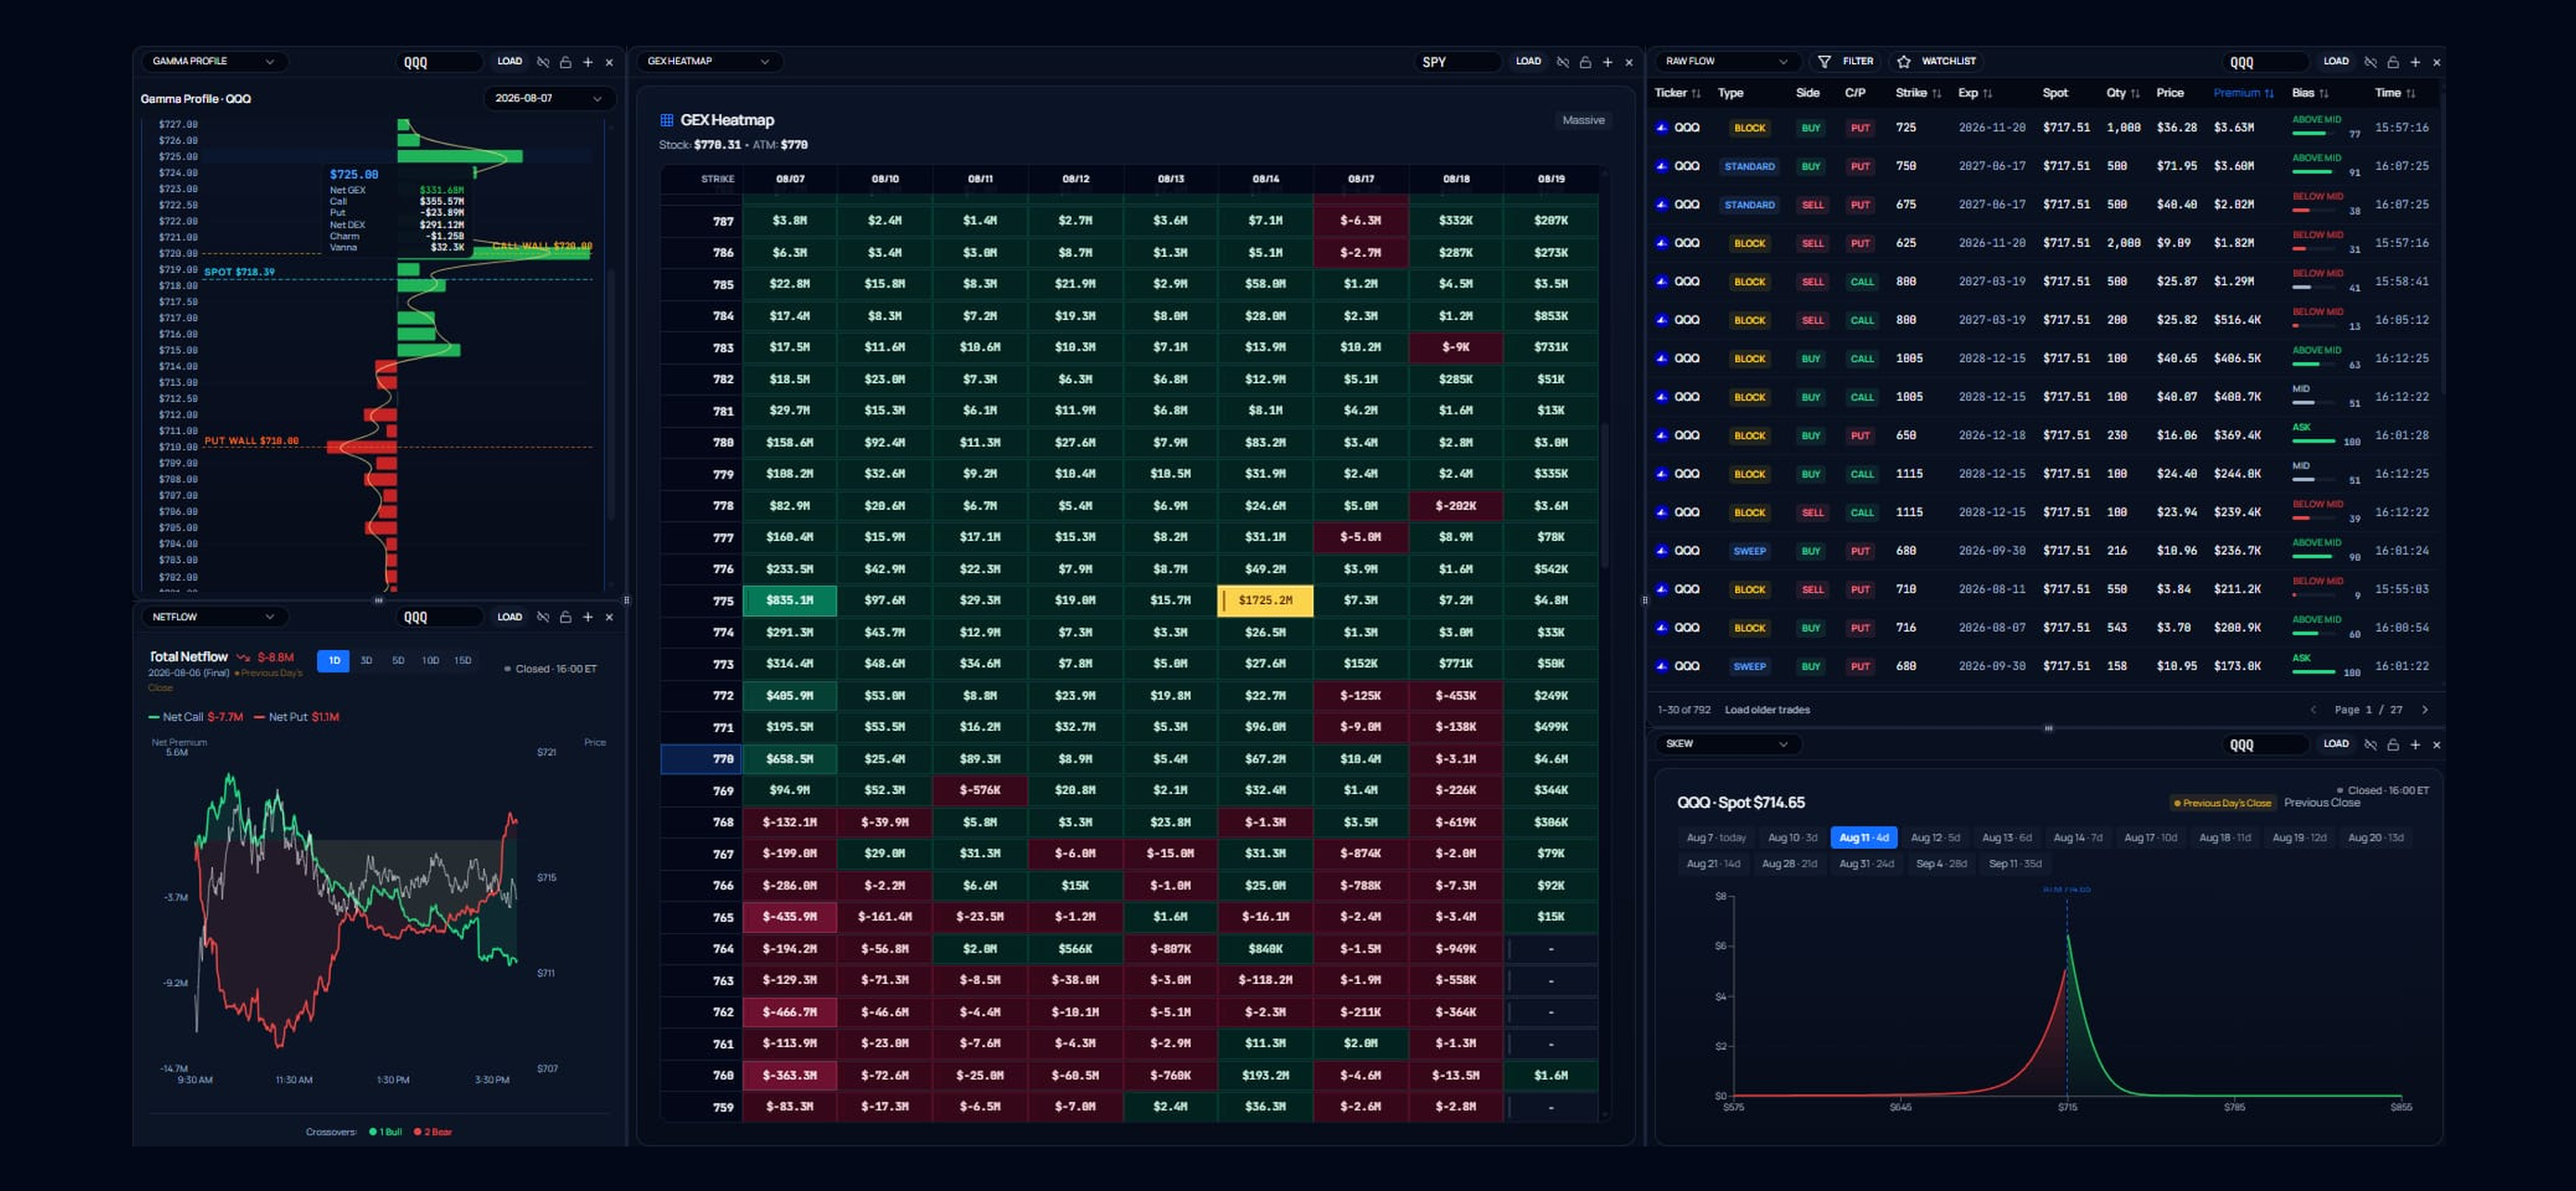Add a panel from Raw Flow header
Viewport: 2576px width, 1191px height.
point(2415,62)
